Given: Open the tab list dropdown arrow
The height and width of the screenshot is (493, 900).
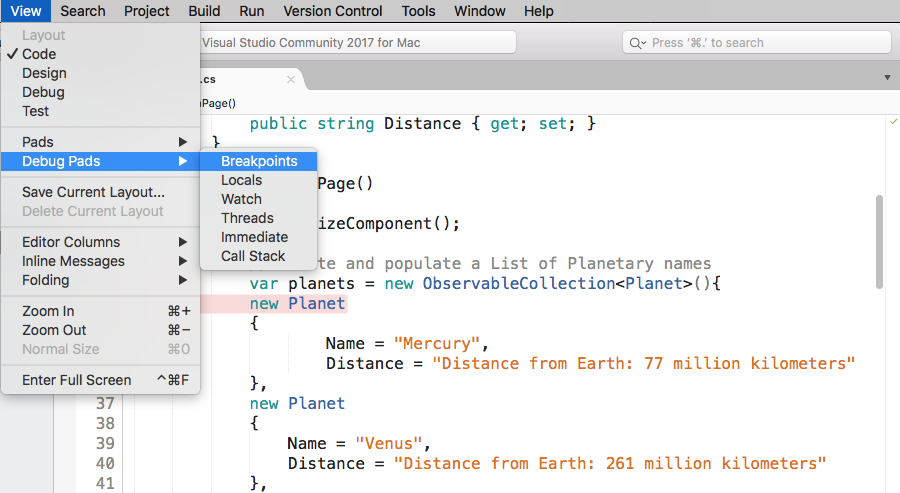Looking at the screenshot, I should pos(887,77).
